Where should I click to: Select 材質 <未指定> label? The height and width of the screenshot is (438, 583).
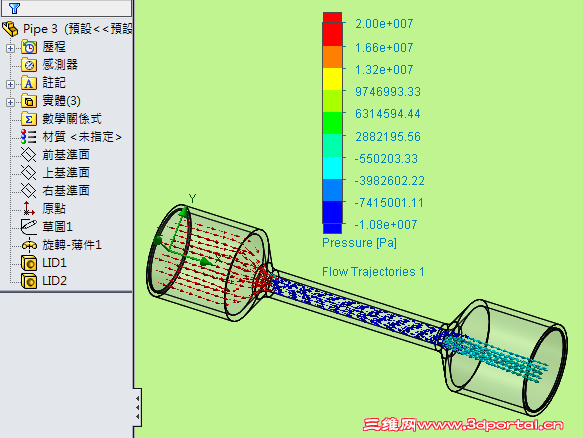point(82,137)
